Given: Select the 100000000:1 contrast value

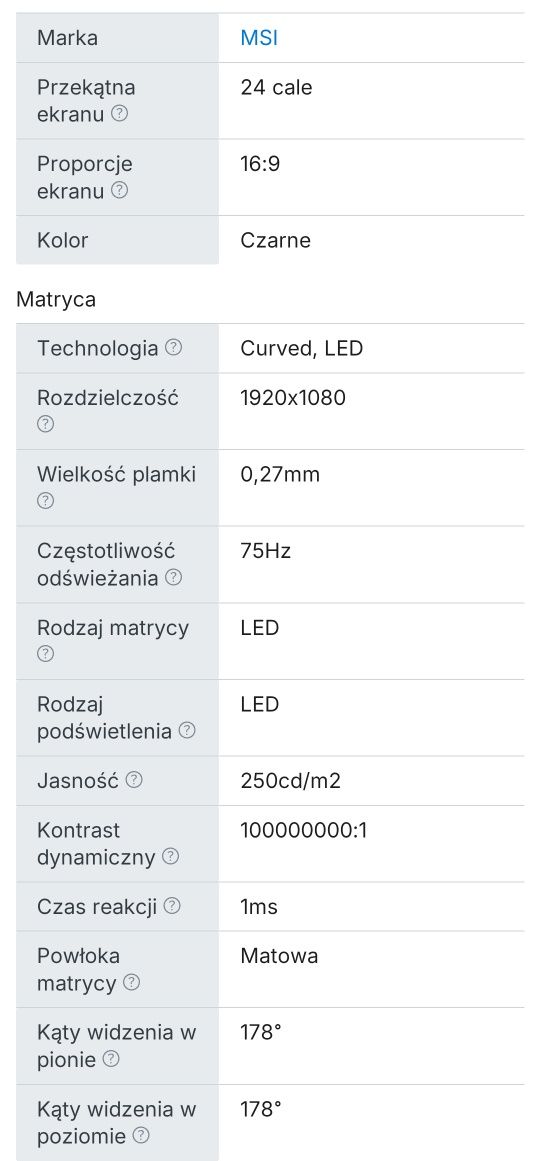Looking at the screenshot, I should click(304, 830).
